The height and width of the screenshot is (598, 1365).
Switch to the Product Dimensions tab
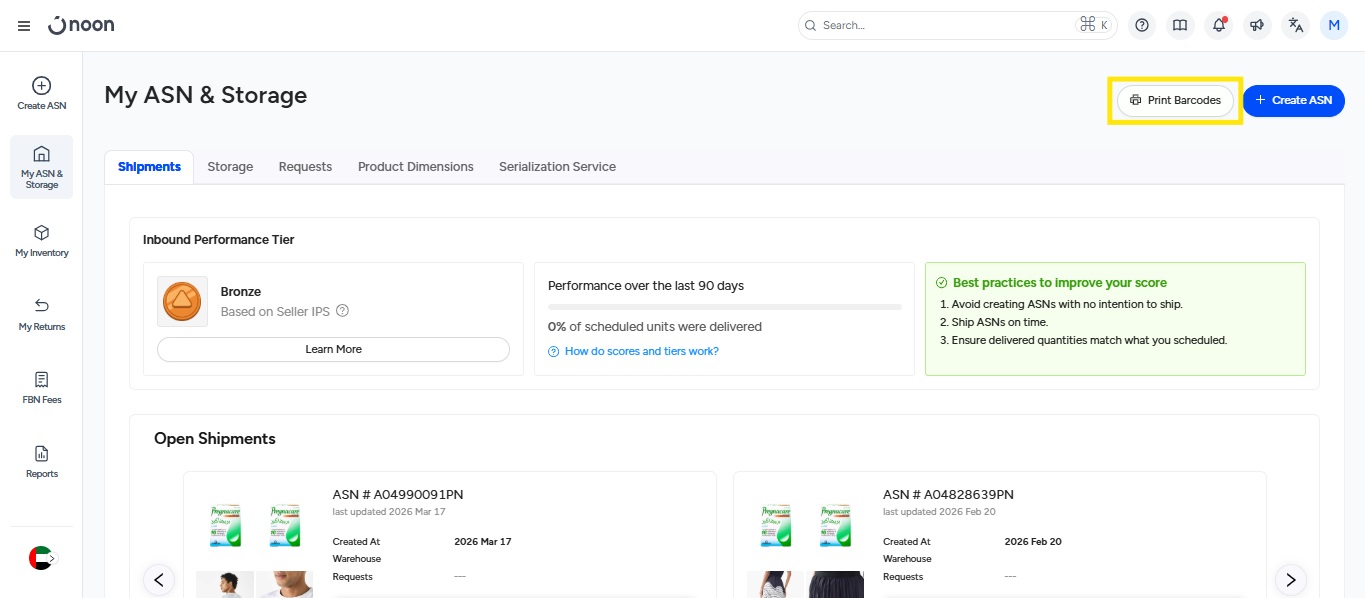point(415,167)
